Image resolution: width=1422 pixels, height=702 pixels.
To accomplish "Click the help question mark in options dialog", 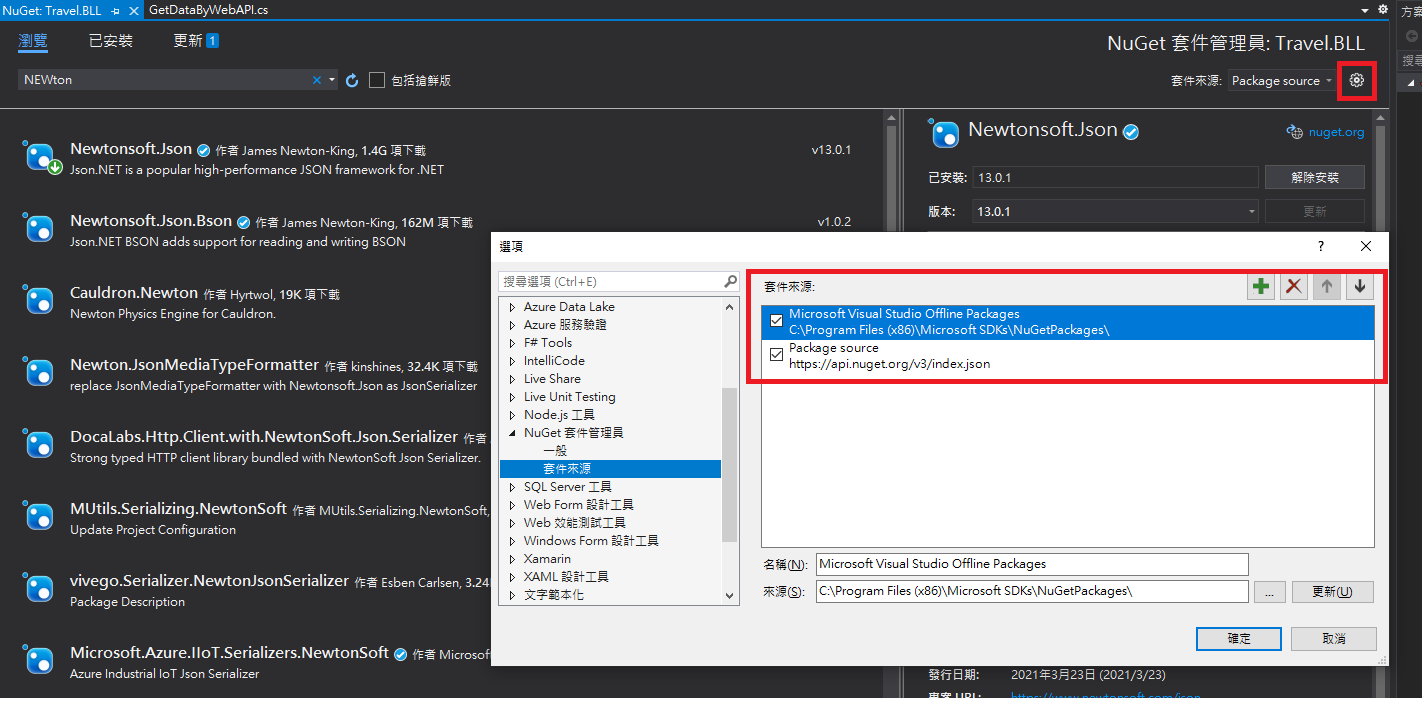I will 1320,246.
